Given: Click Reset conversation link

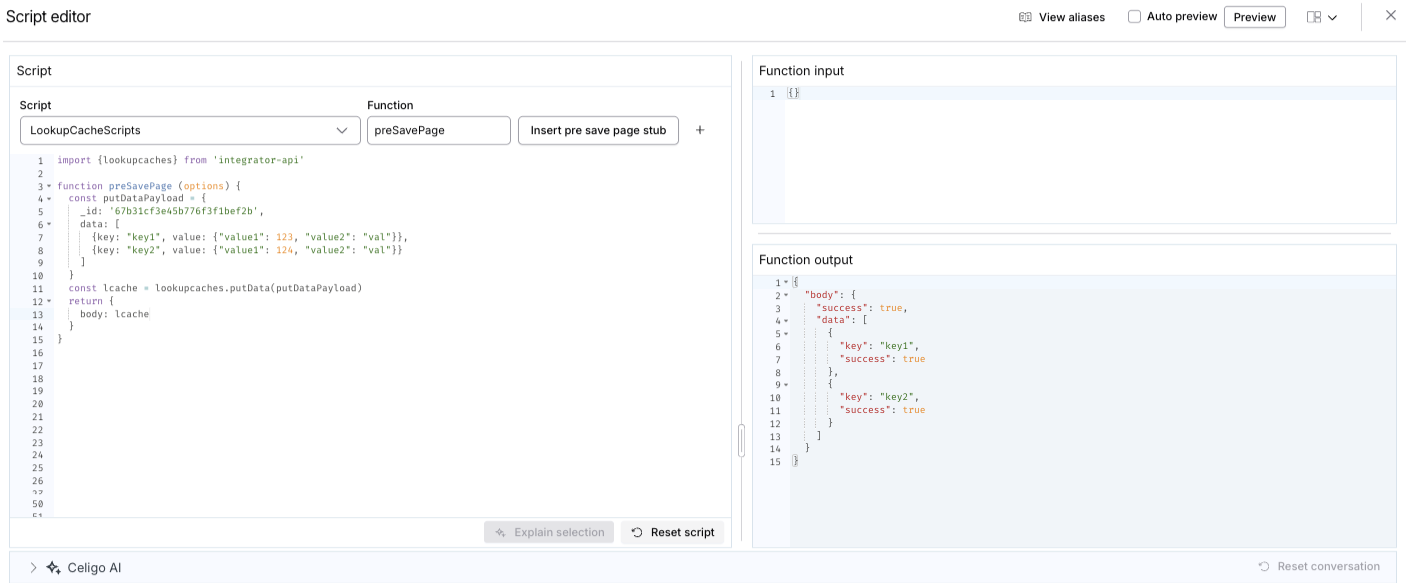Looking at the screenshot, I should point(1319,566).
